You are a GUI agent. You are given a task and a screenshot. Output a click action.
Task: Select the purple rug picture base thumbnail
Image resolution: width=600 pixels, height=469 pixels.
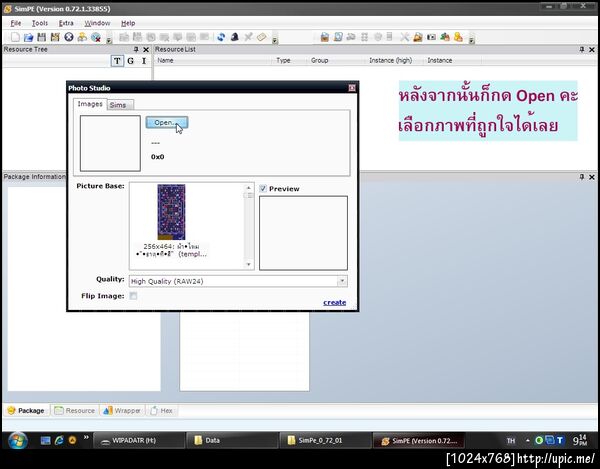click(171, 212)
